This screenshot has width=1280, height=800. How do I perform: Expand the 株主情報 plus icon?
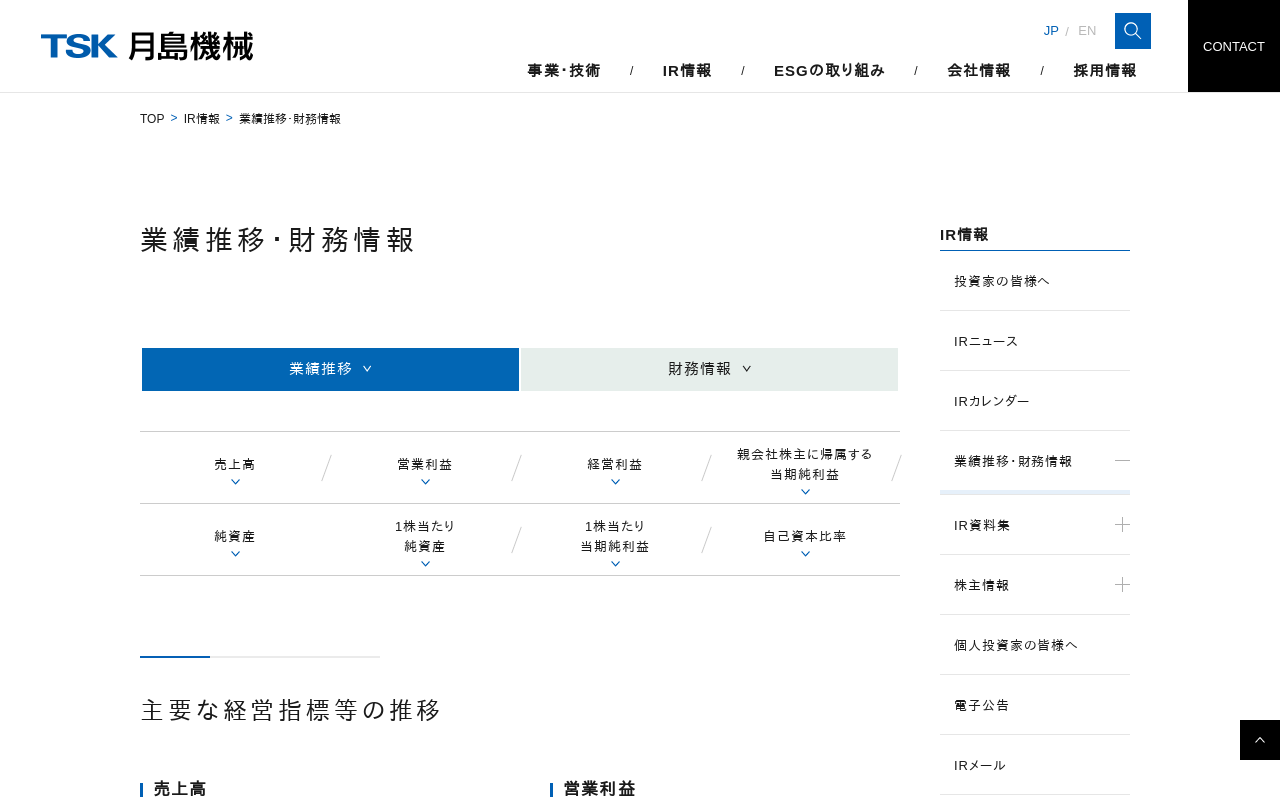1122,585
